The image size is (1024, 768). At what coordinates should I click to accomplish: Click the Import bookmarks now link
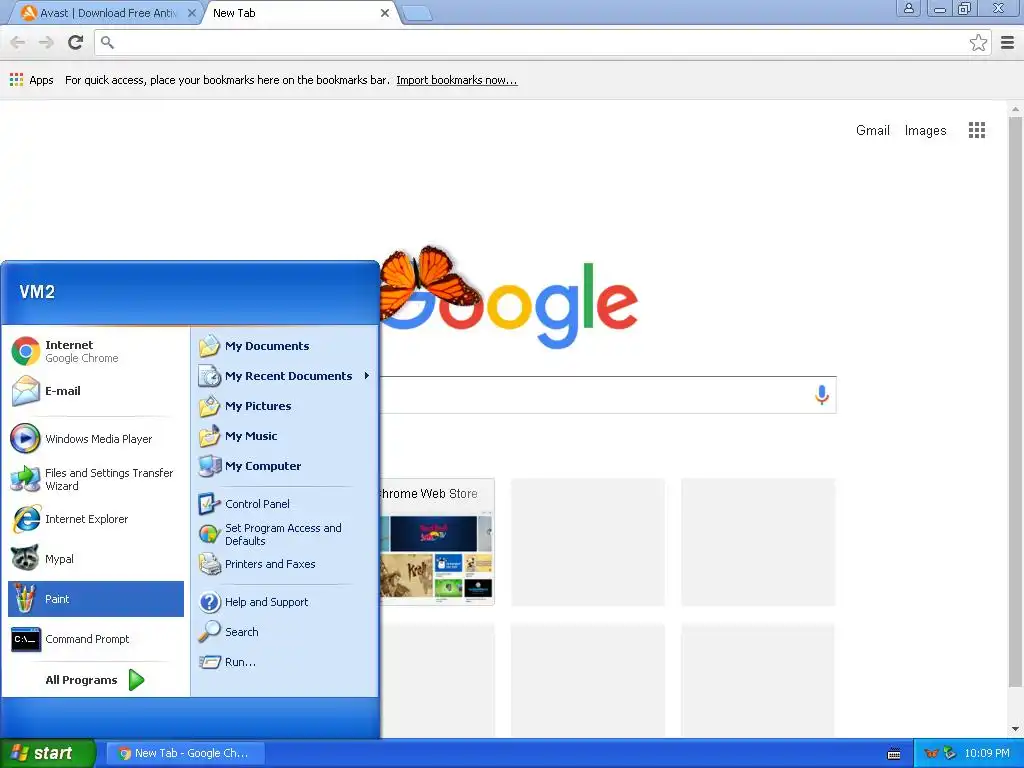(x=456, y=80)
